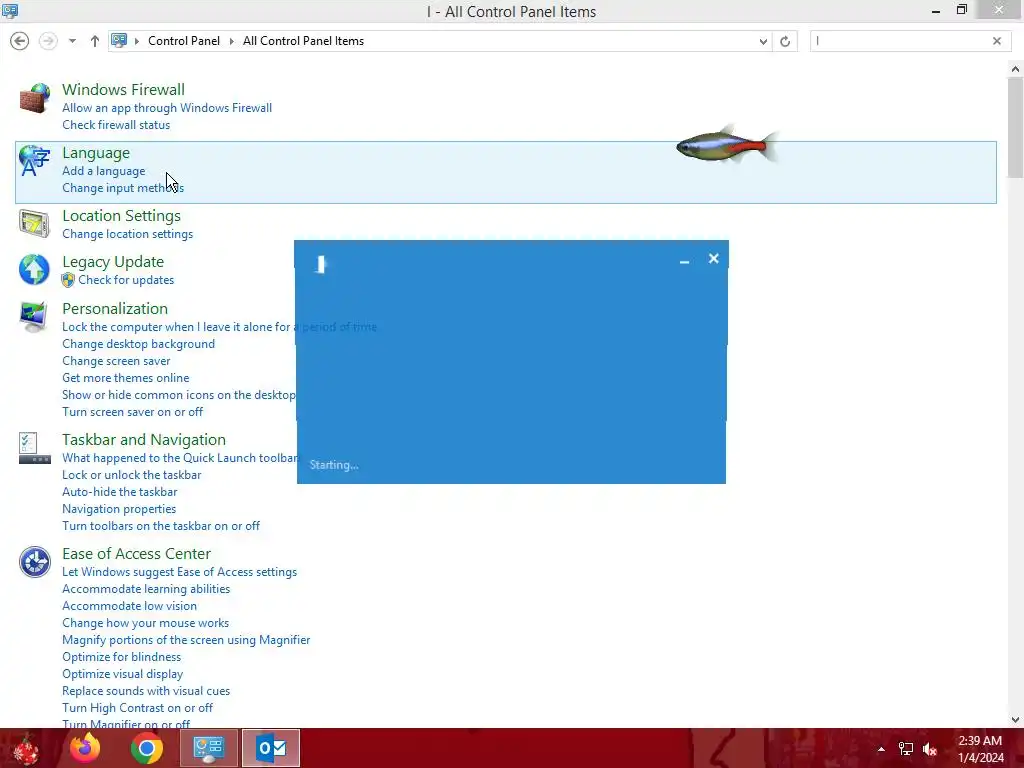
Task: Open Taskbar and Navigation heading
Action: (144, 440)
